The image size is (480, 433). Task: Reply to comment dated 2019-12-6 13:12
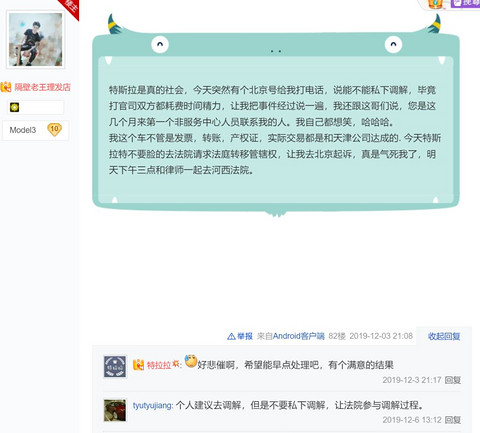[x=453, y=420]
